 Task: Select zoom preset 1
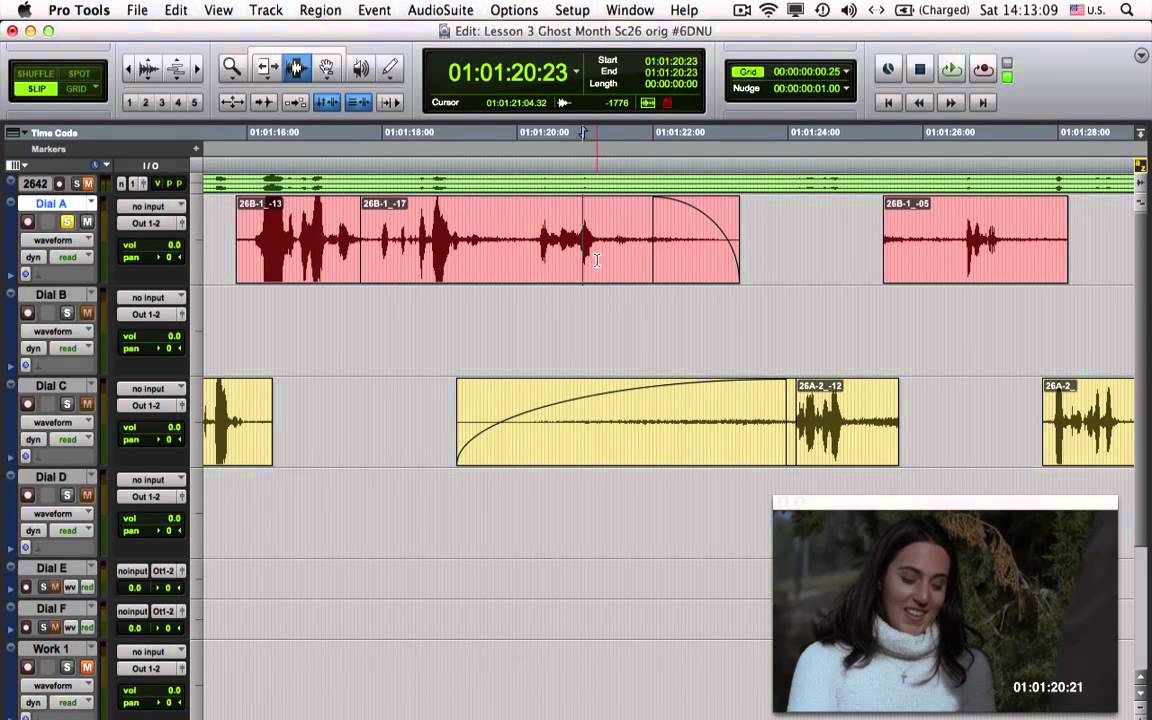coord(130,103)
